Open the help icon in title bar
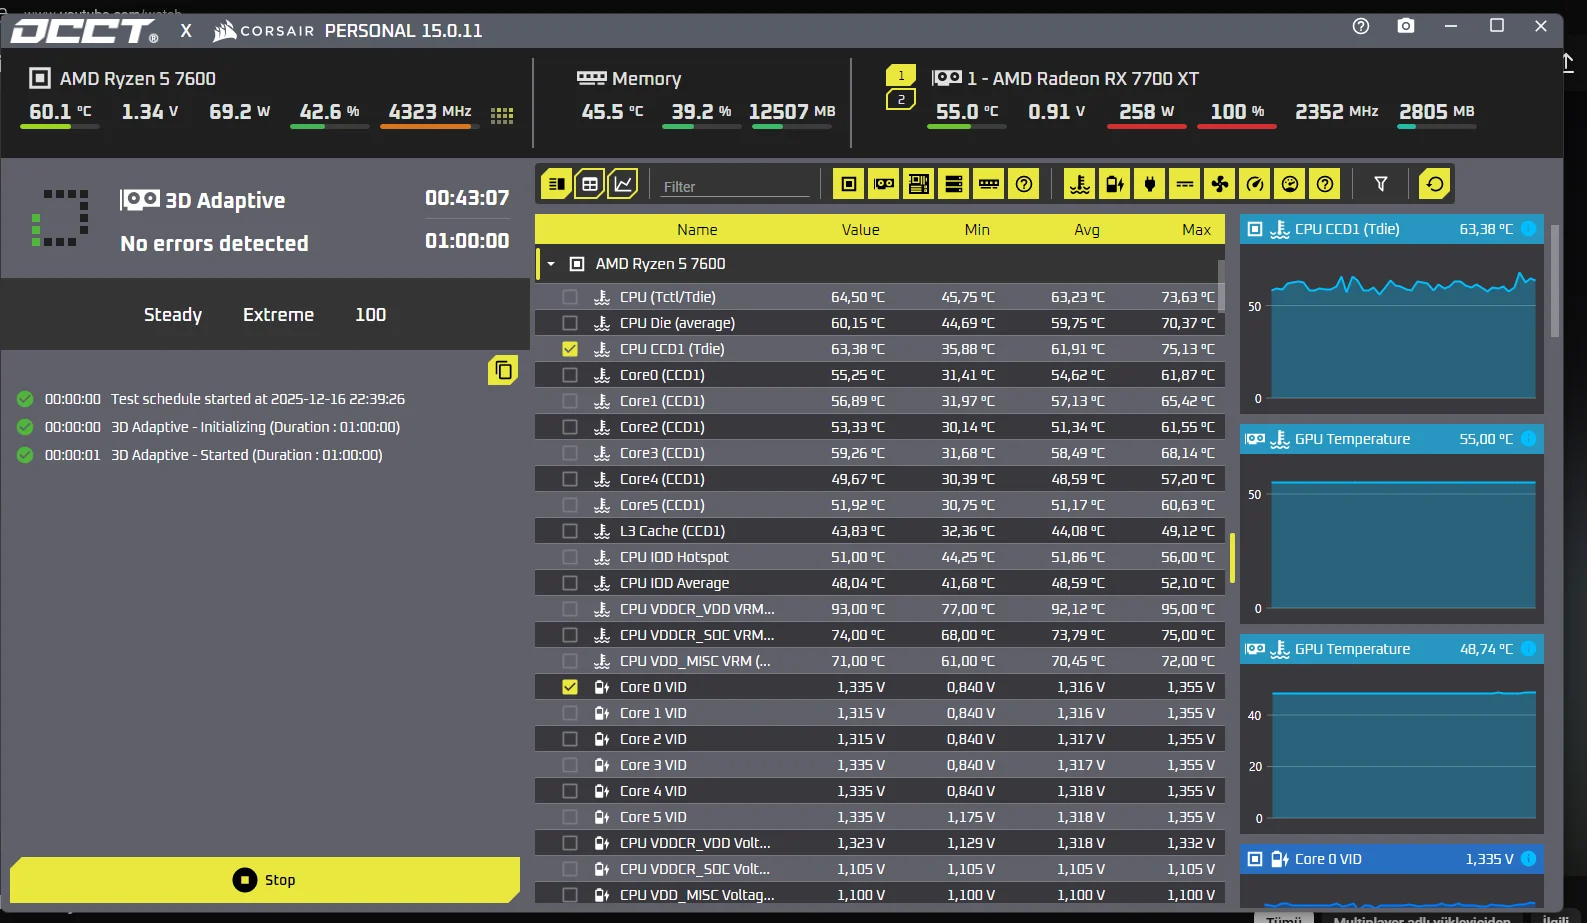Screen dimensions: 1587x923 pyautogui.click(x=1361, y=26)
